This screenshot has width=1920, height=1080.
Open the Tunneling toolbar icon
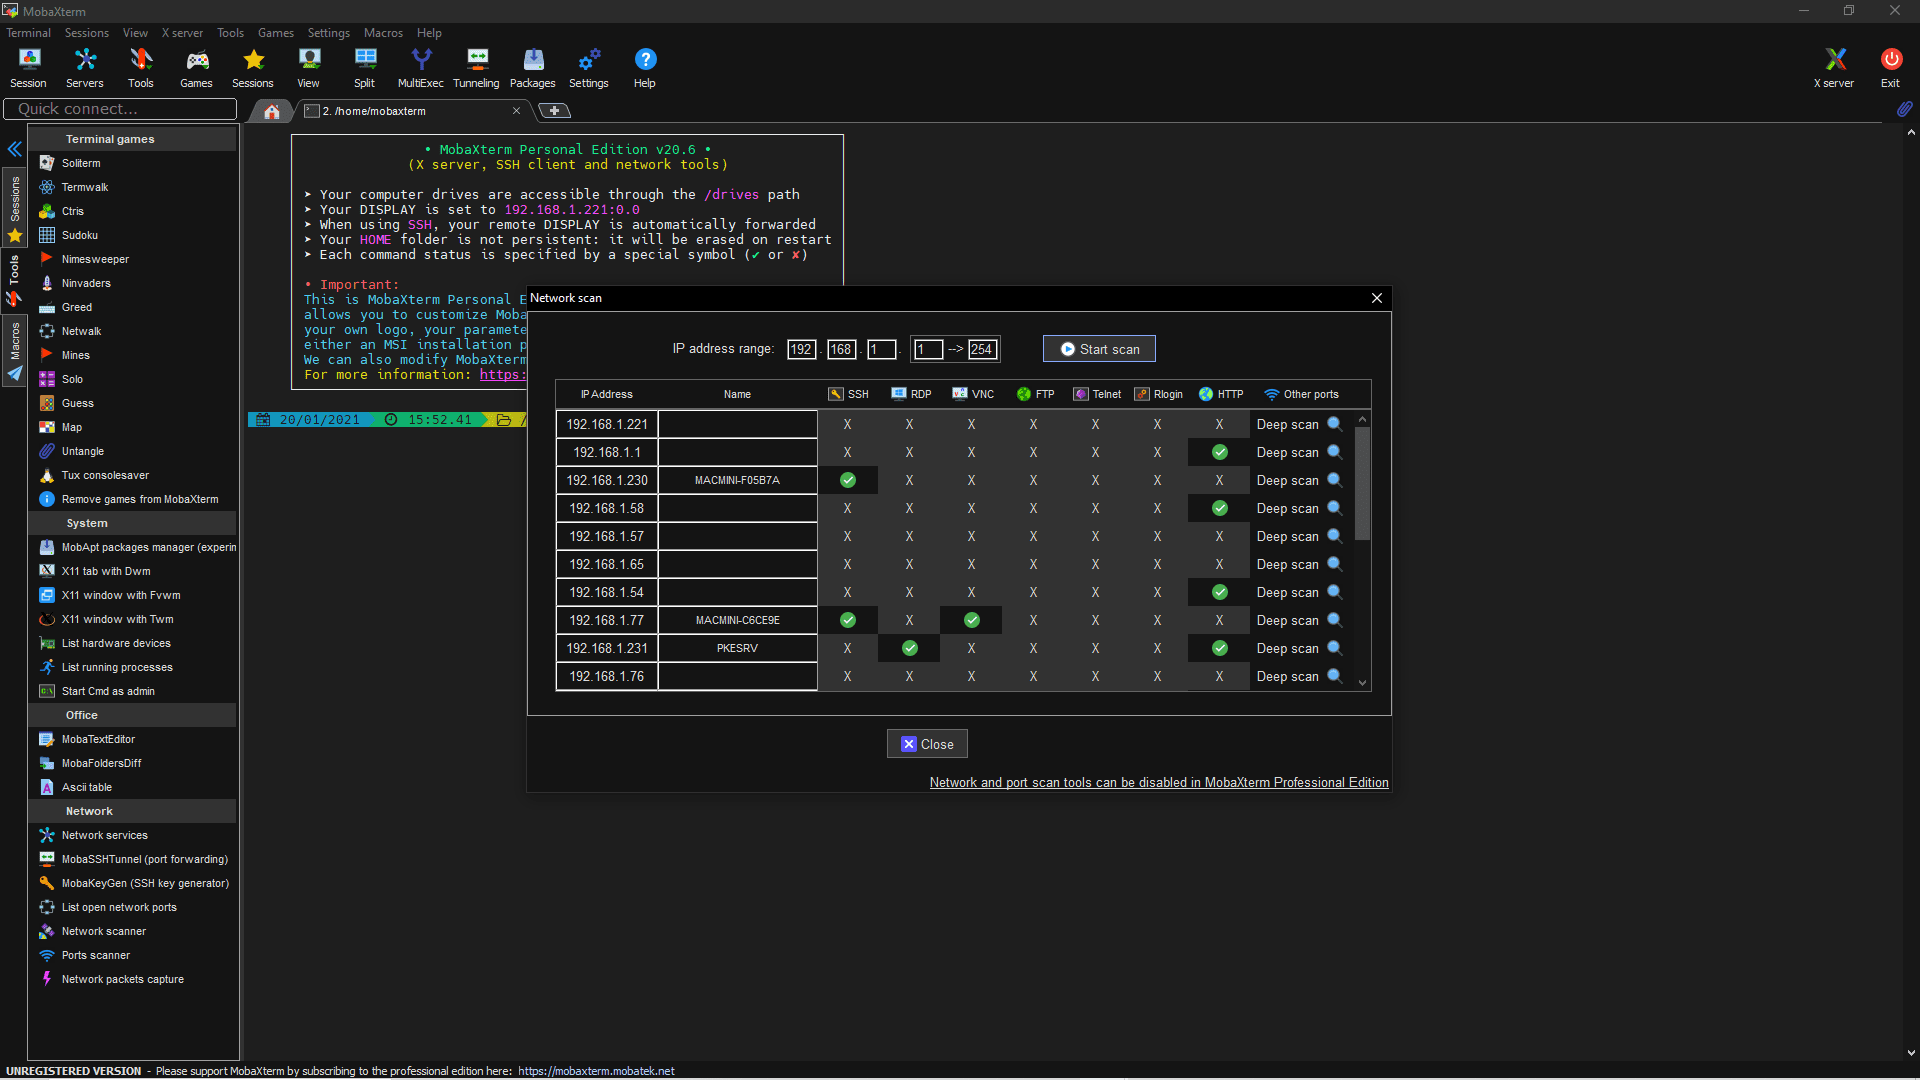tap(477, 68)
